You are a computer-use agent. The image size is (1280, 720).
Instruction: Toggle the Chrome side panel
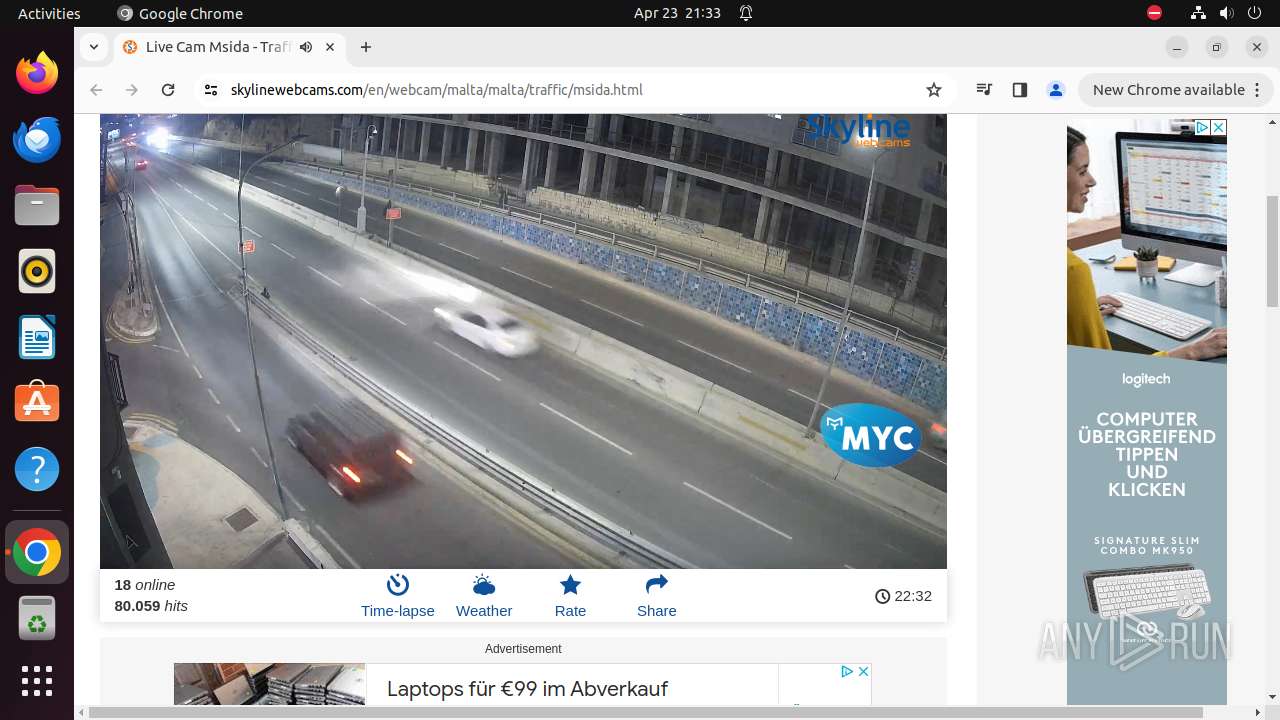point(1020,90)
